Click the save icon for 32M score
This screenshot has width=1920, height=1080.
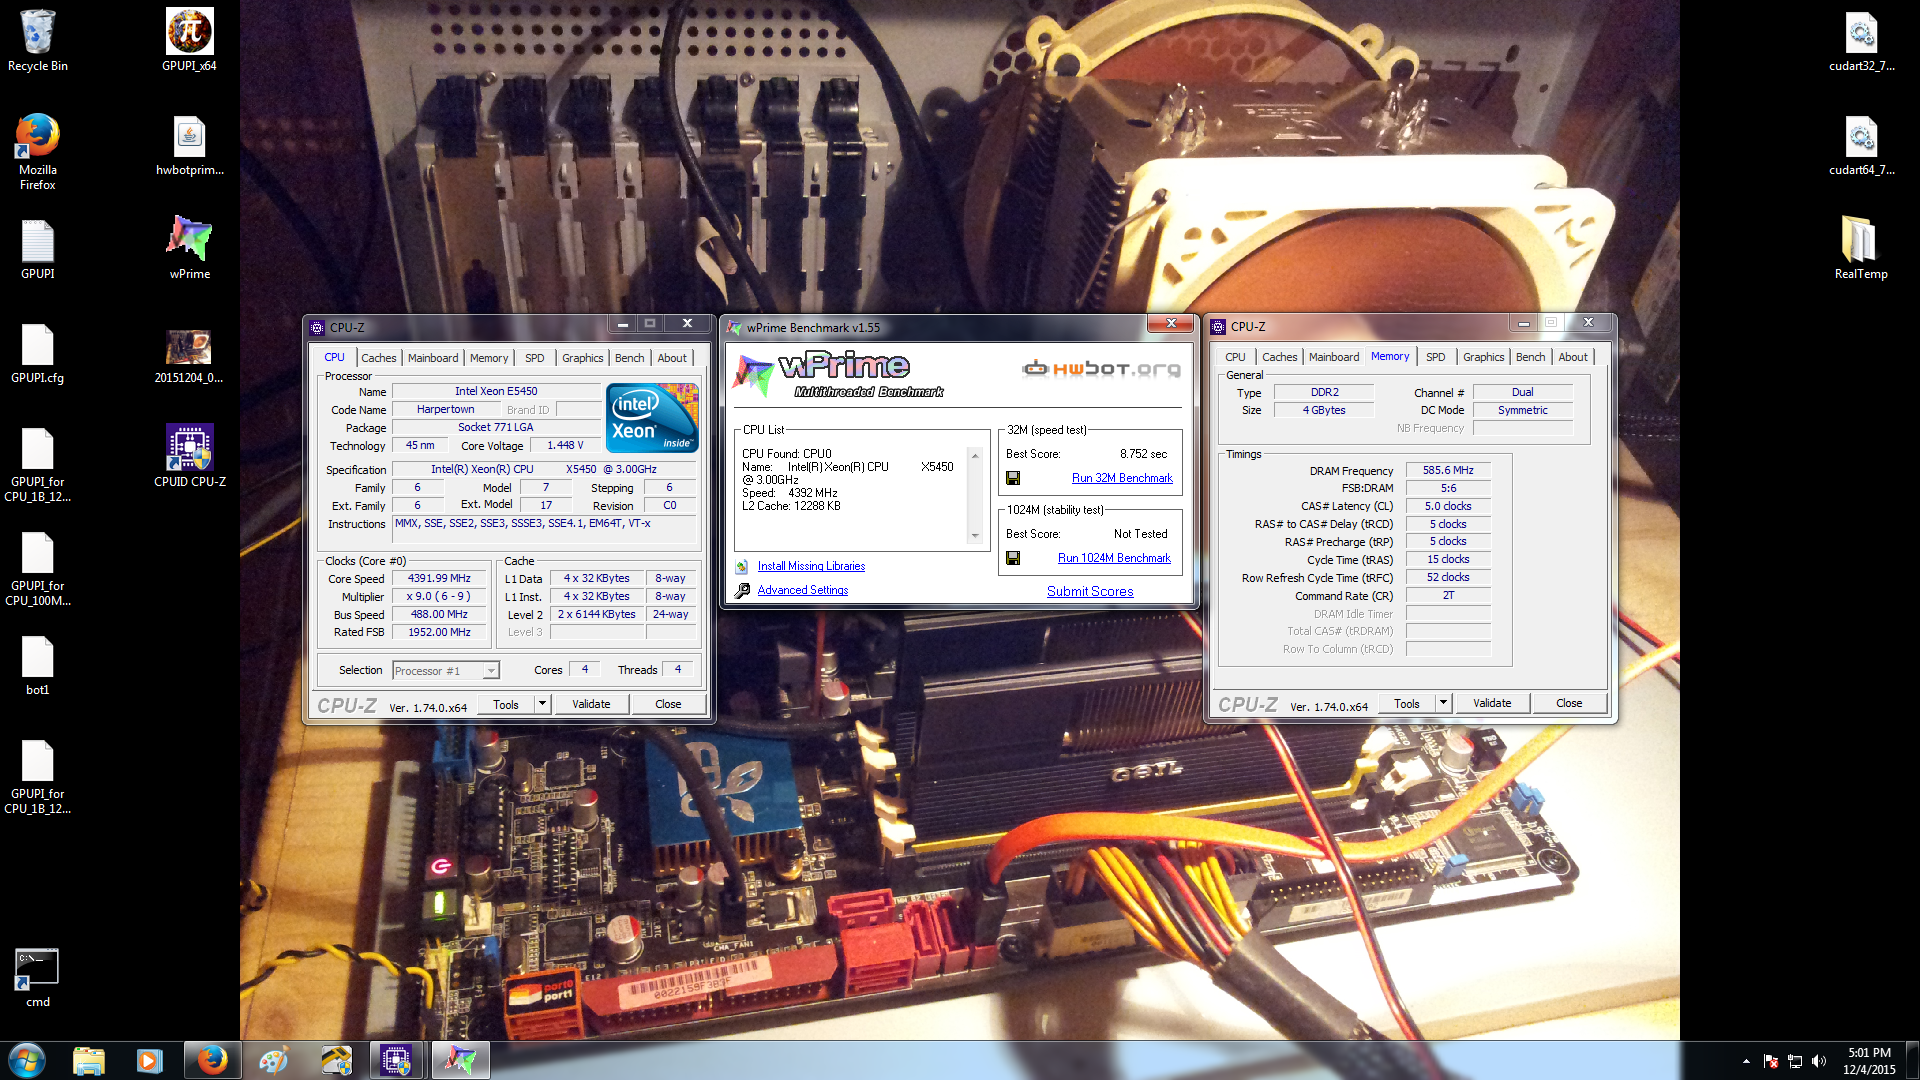(1013, 478)
